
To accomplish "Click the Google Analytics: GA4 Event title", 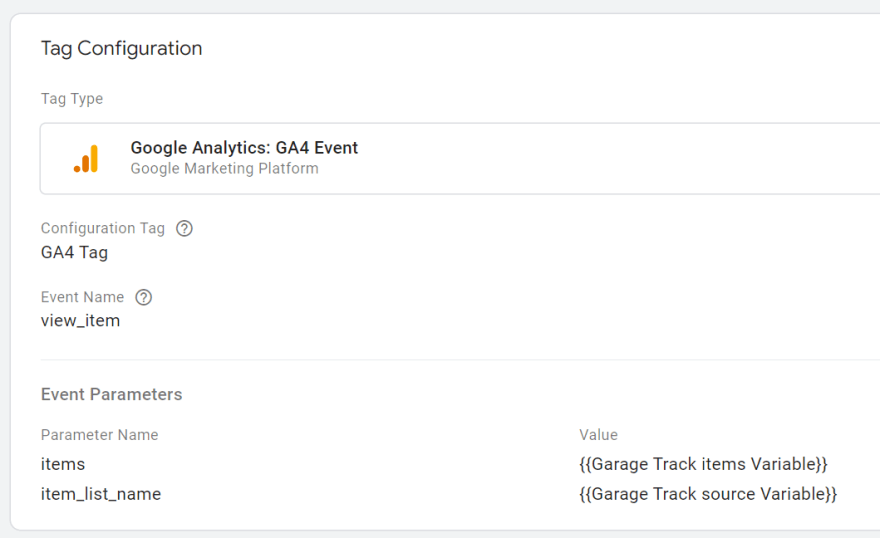I will [x=244, y=148].
